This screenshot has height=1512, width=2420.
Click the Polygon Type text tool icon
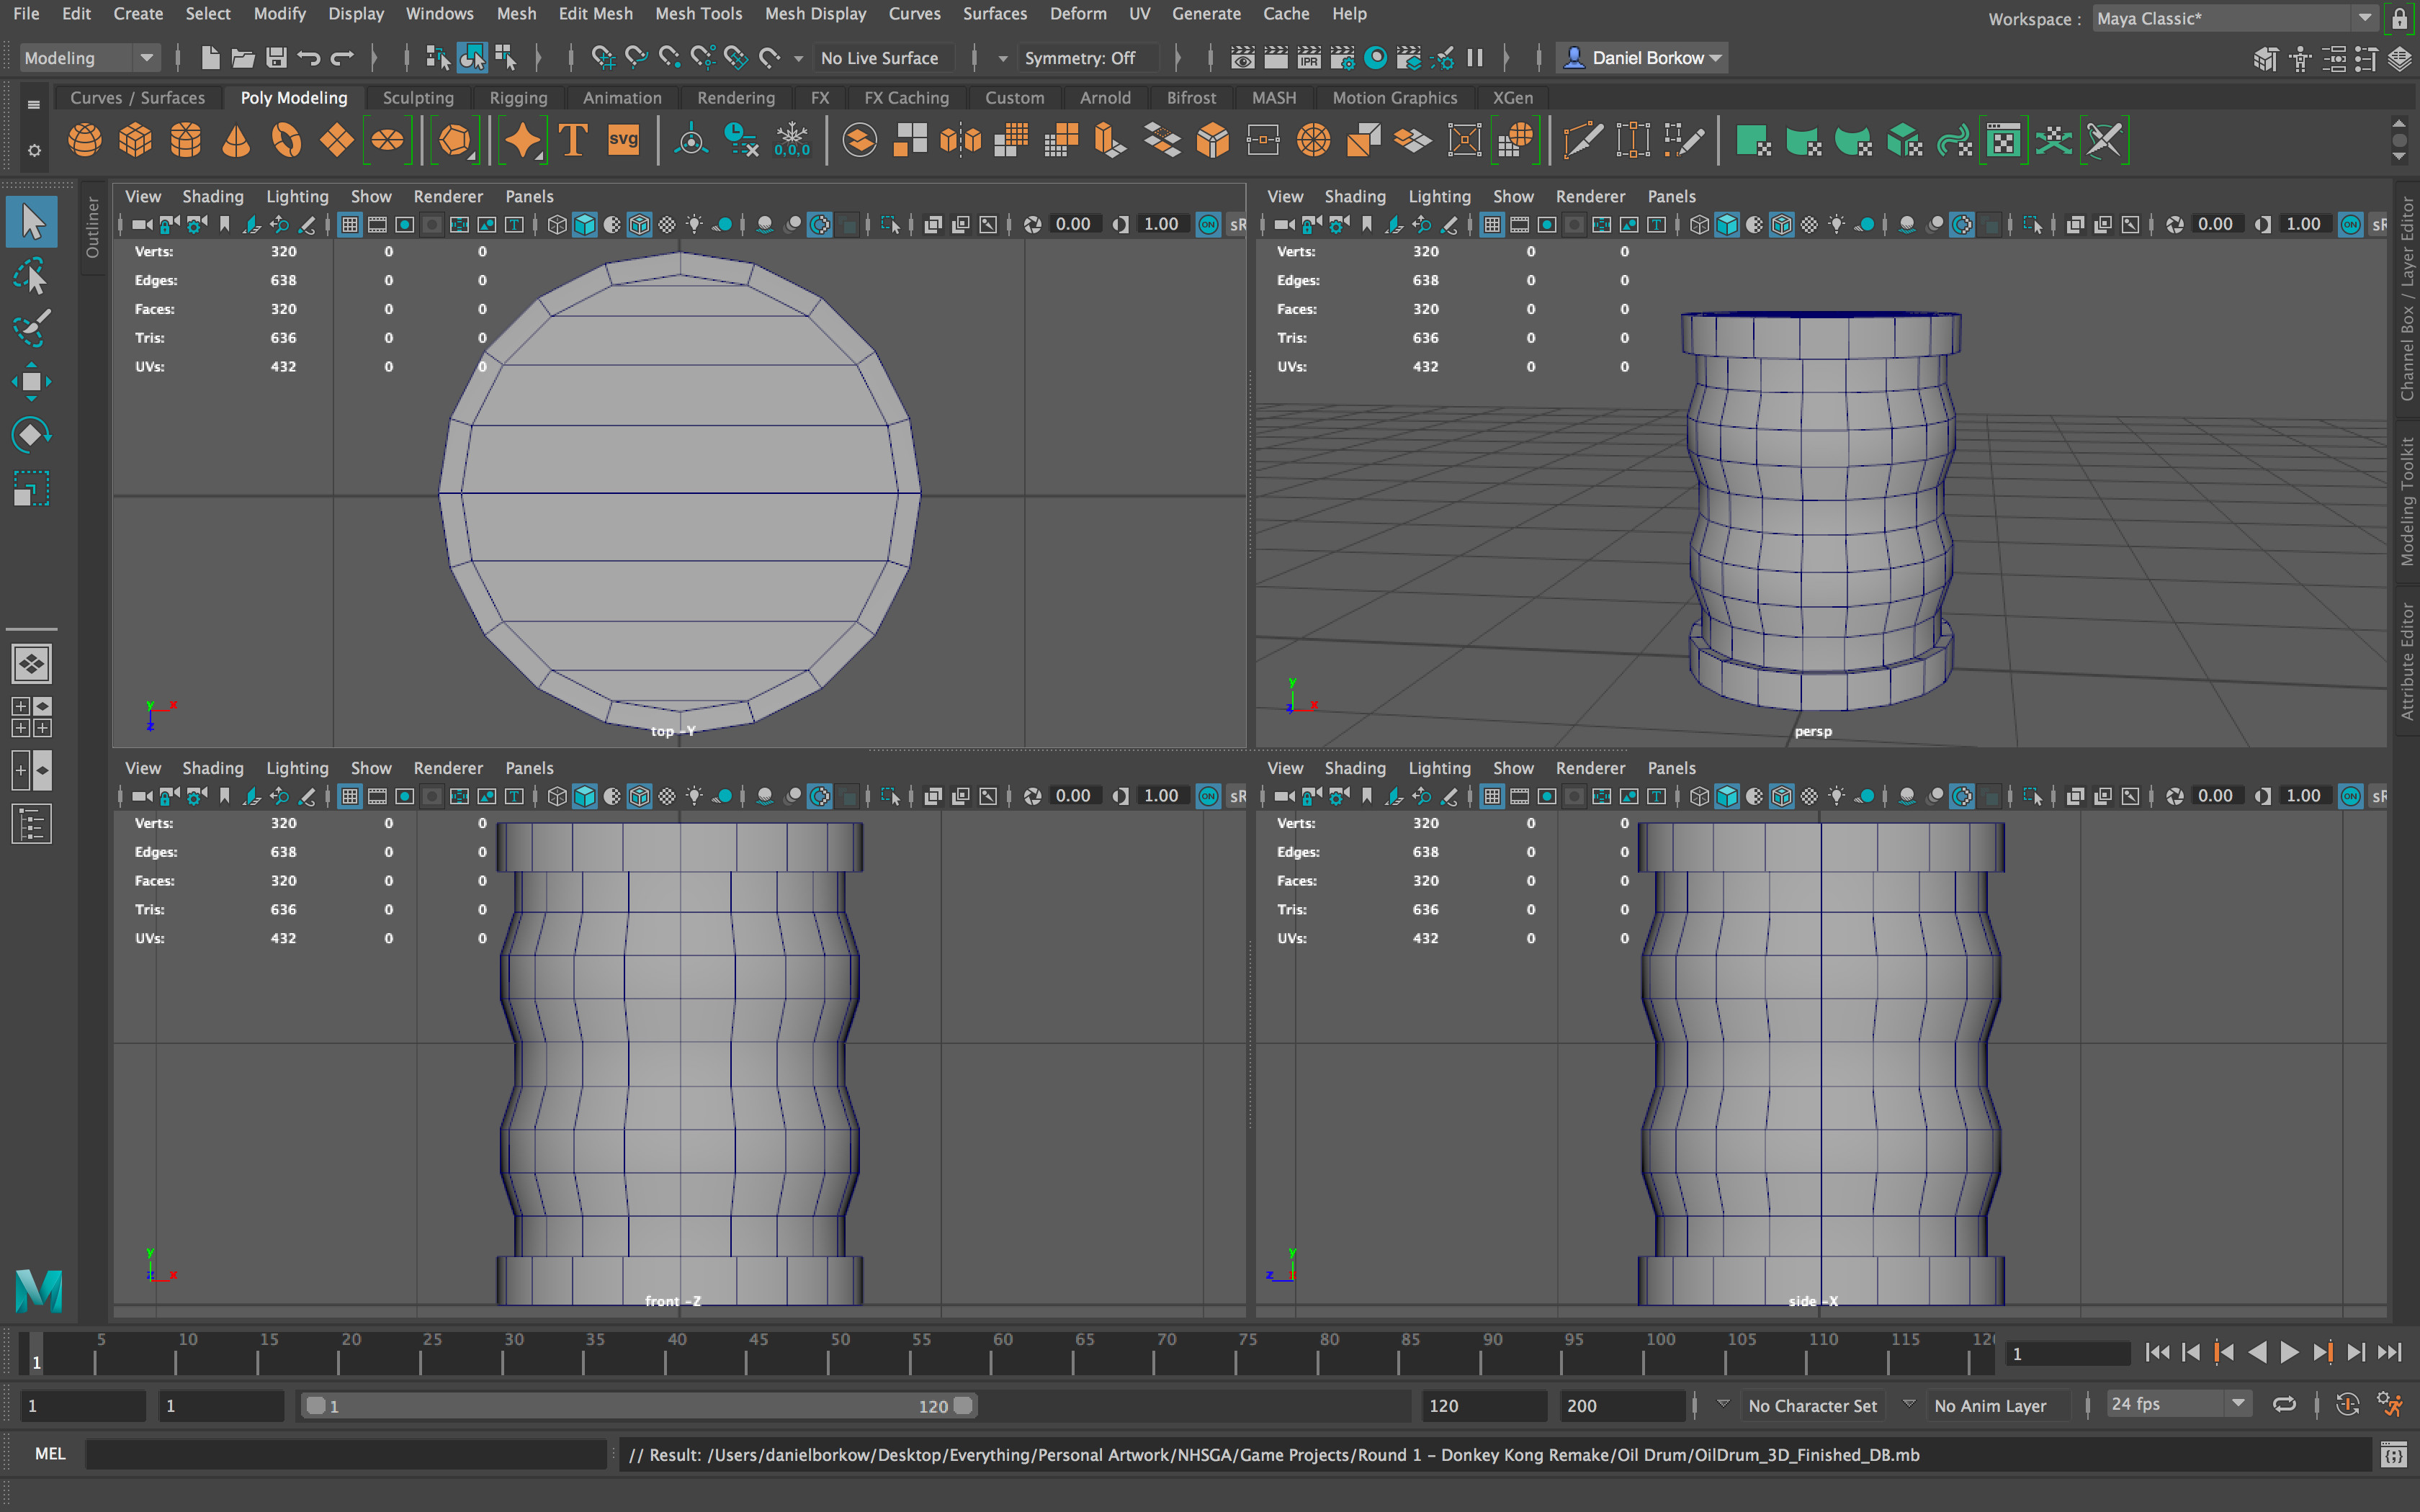pos(573,140)
